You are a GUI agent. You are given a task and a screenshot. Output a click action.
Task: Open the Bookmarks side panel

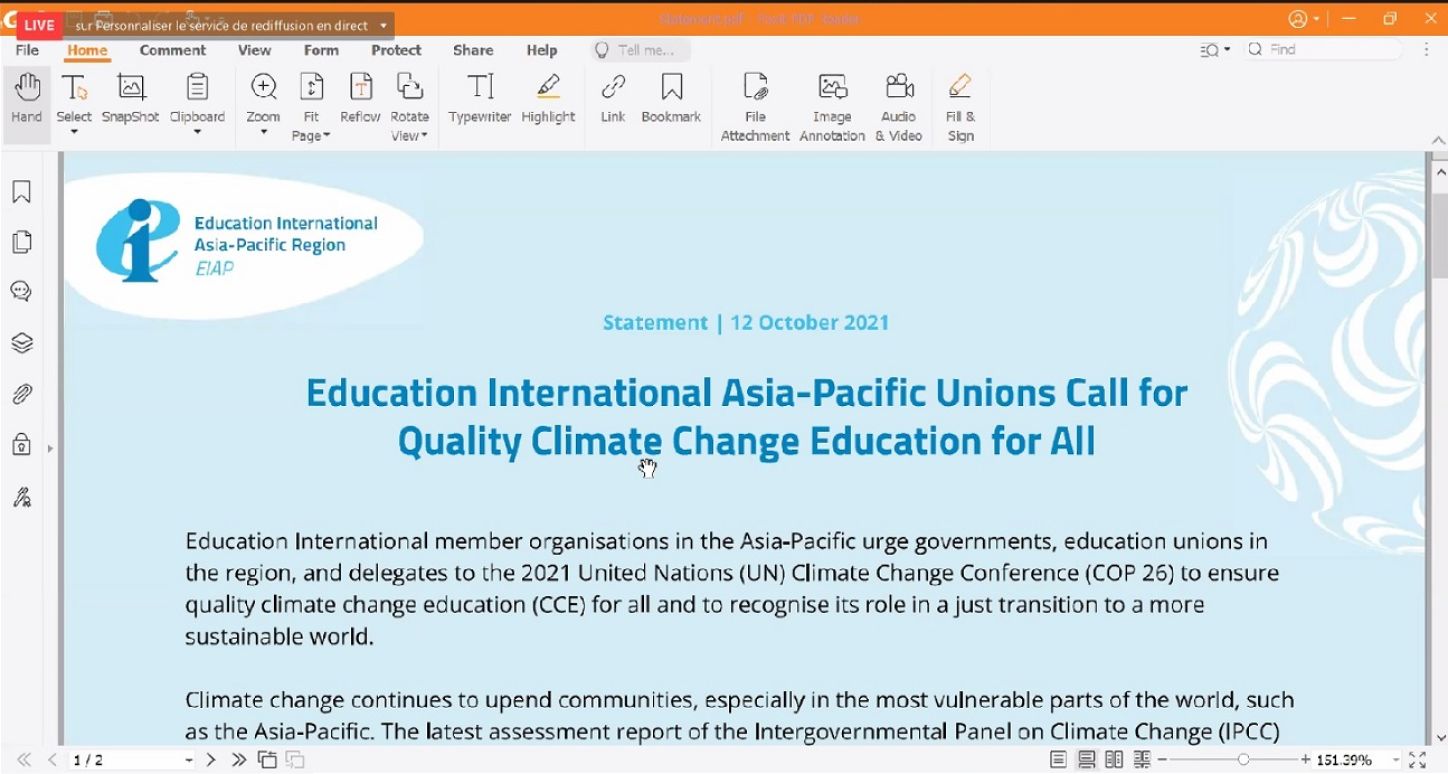pyautogui.click(x=21, y=192)
